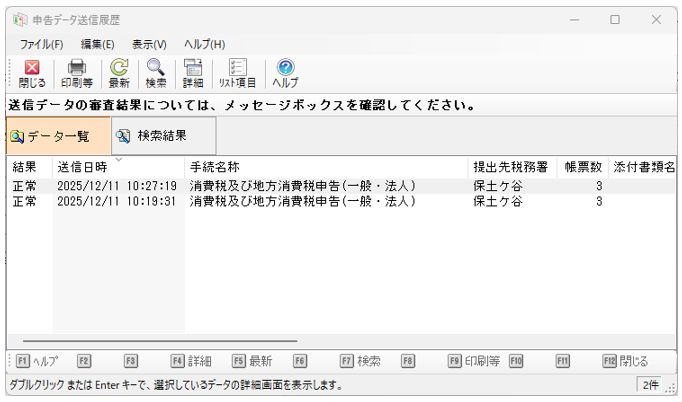The height and width of the screenshot is (402, 682).
Task: Open the 編集(E) menu
Action: (x=97, y=44)
